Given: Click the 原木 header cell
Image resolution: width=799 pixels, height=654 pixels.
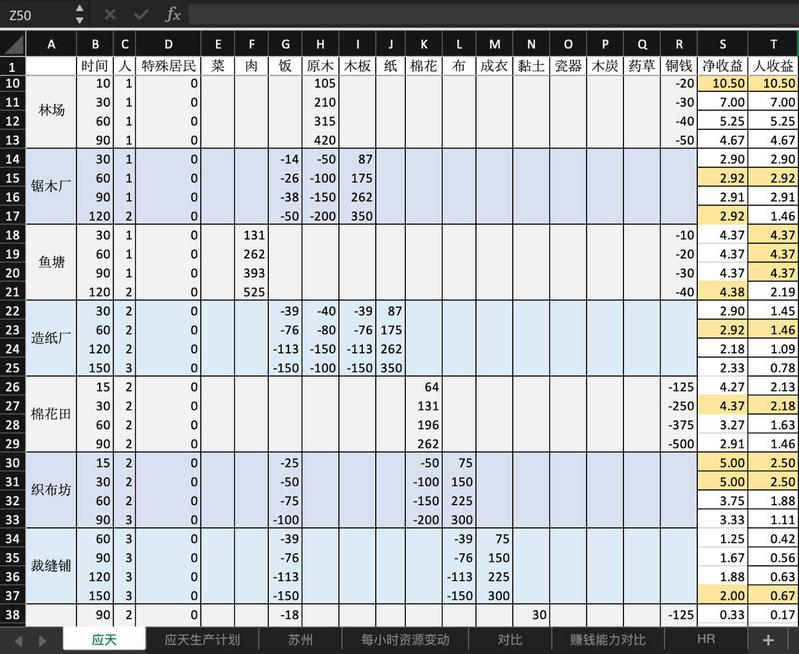Looking at the screenshot, I should pos(320,66).
